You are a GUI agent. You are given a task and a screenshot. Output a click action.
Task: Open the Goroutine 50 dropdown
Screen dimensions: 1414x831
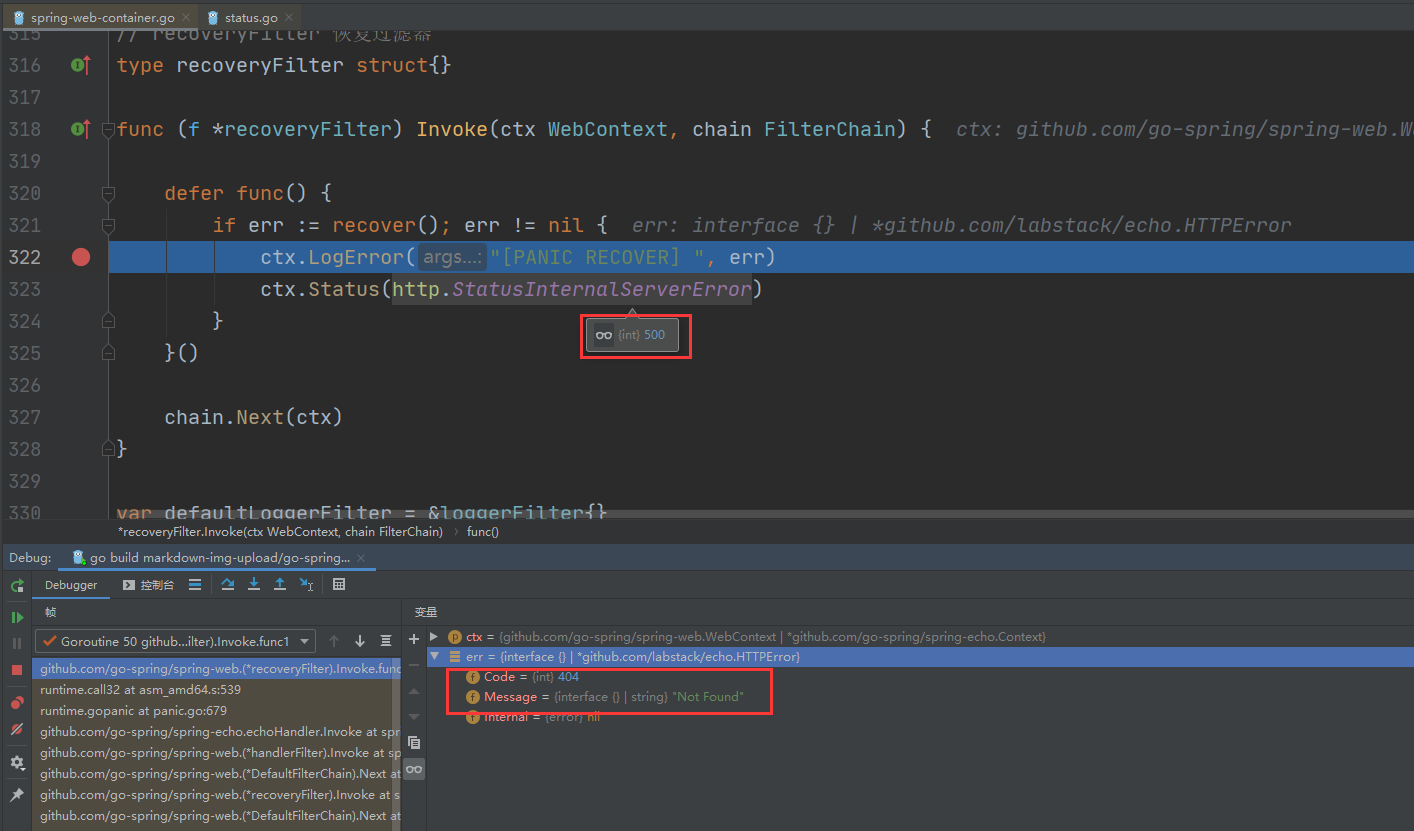pyautogui.click(x=175, y=641)
